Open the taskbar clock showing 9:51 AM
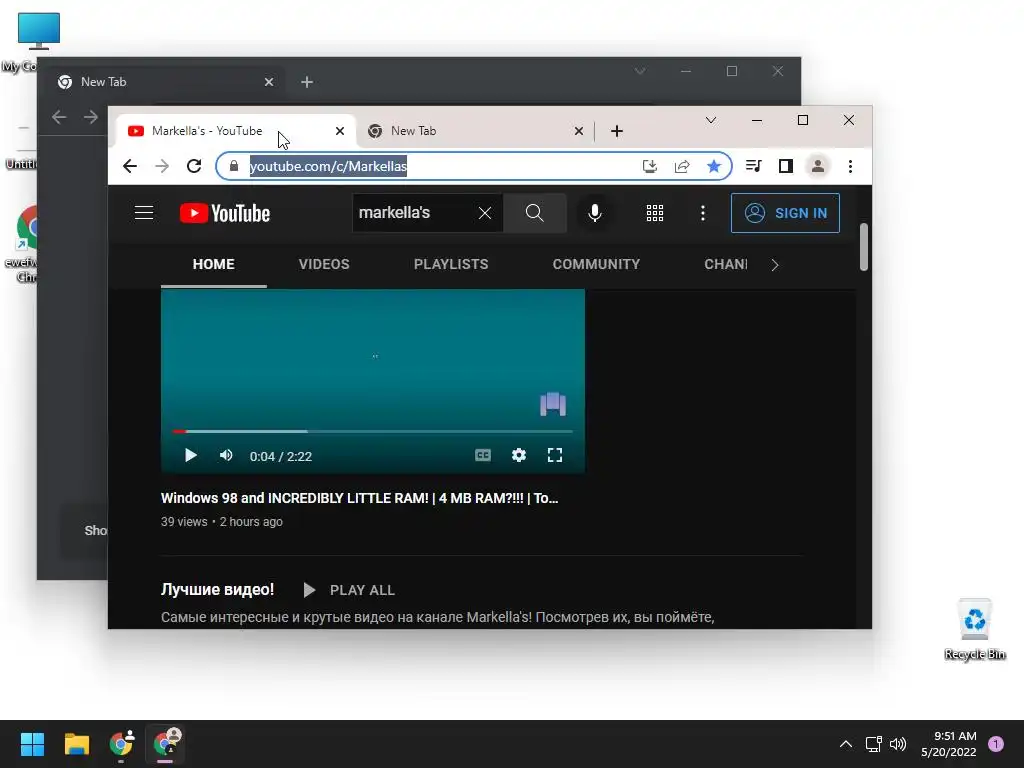 pyautogui.click(x=949, y=744)
